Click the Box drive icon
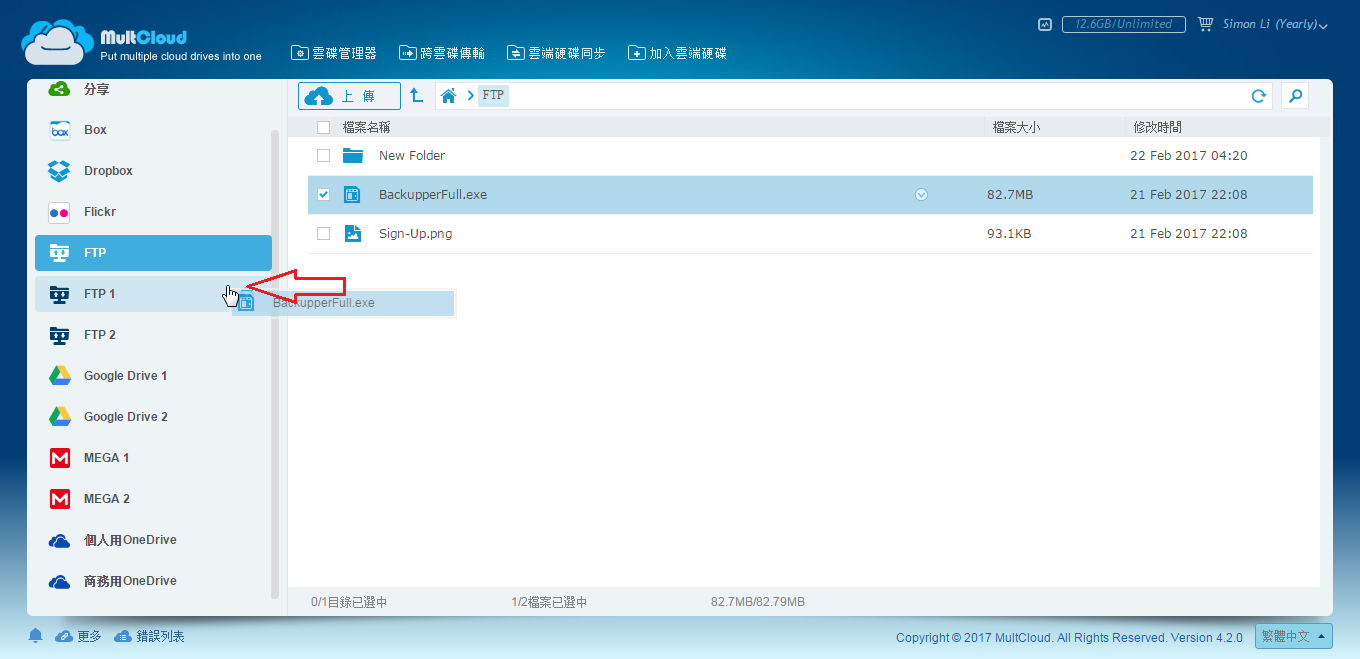Viewport: 1360px width, 659px height. (60, 130)
